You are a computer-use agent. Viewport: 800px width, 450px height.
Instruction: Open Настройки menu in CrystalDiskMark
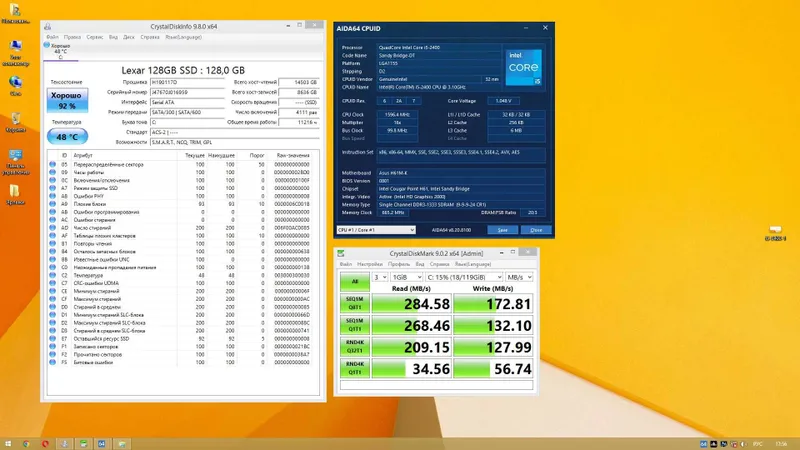click(370, 264)
